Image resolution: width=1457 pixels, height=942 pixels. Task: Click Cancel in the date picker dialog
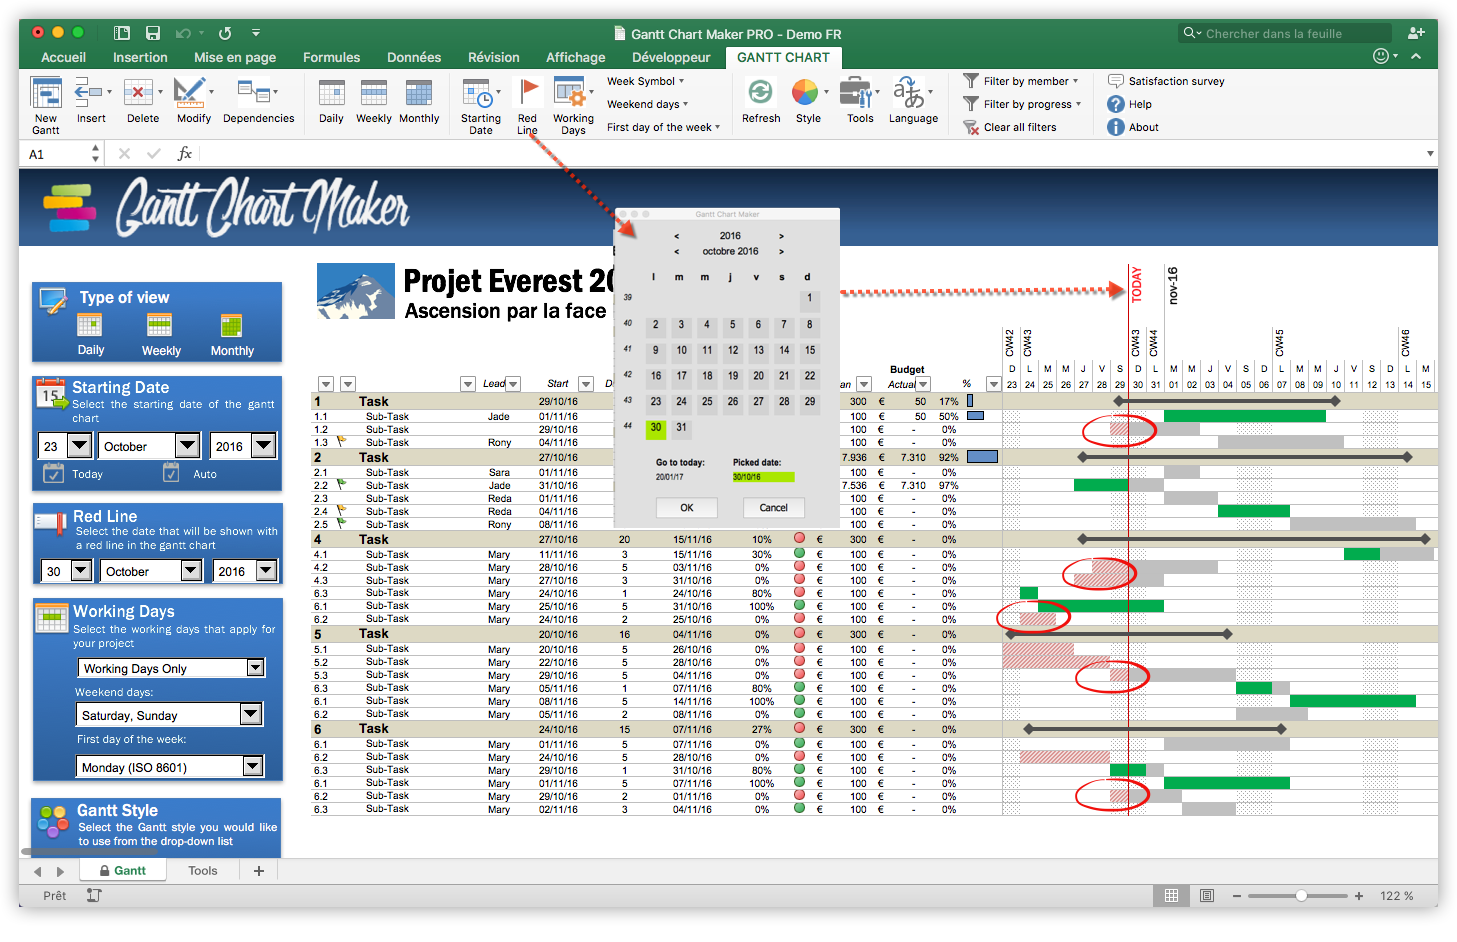coord(773,508)
